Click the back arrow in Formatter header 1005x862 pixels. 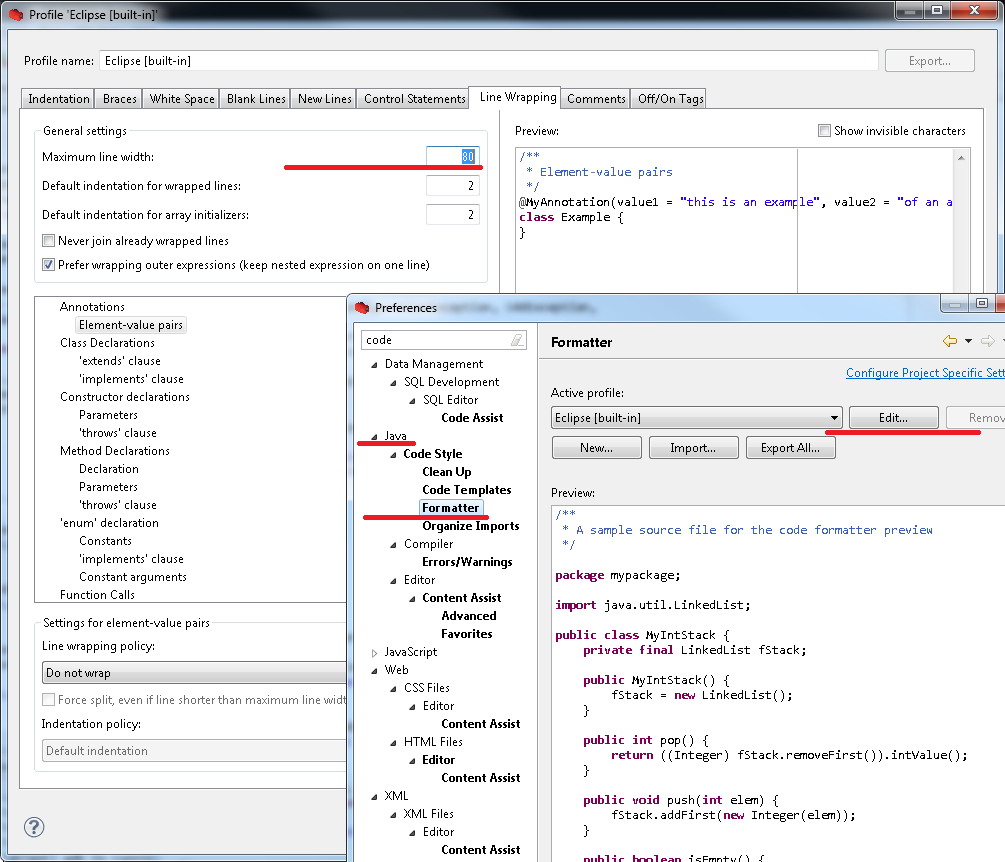950,341
